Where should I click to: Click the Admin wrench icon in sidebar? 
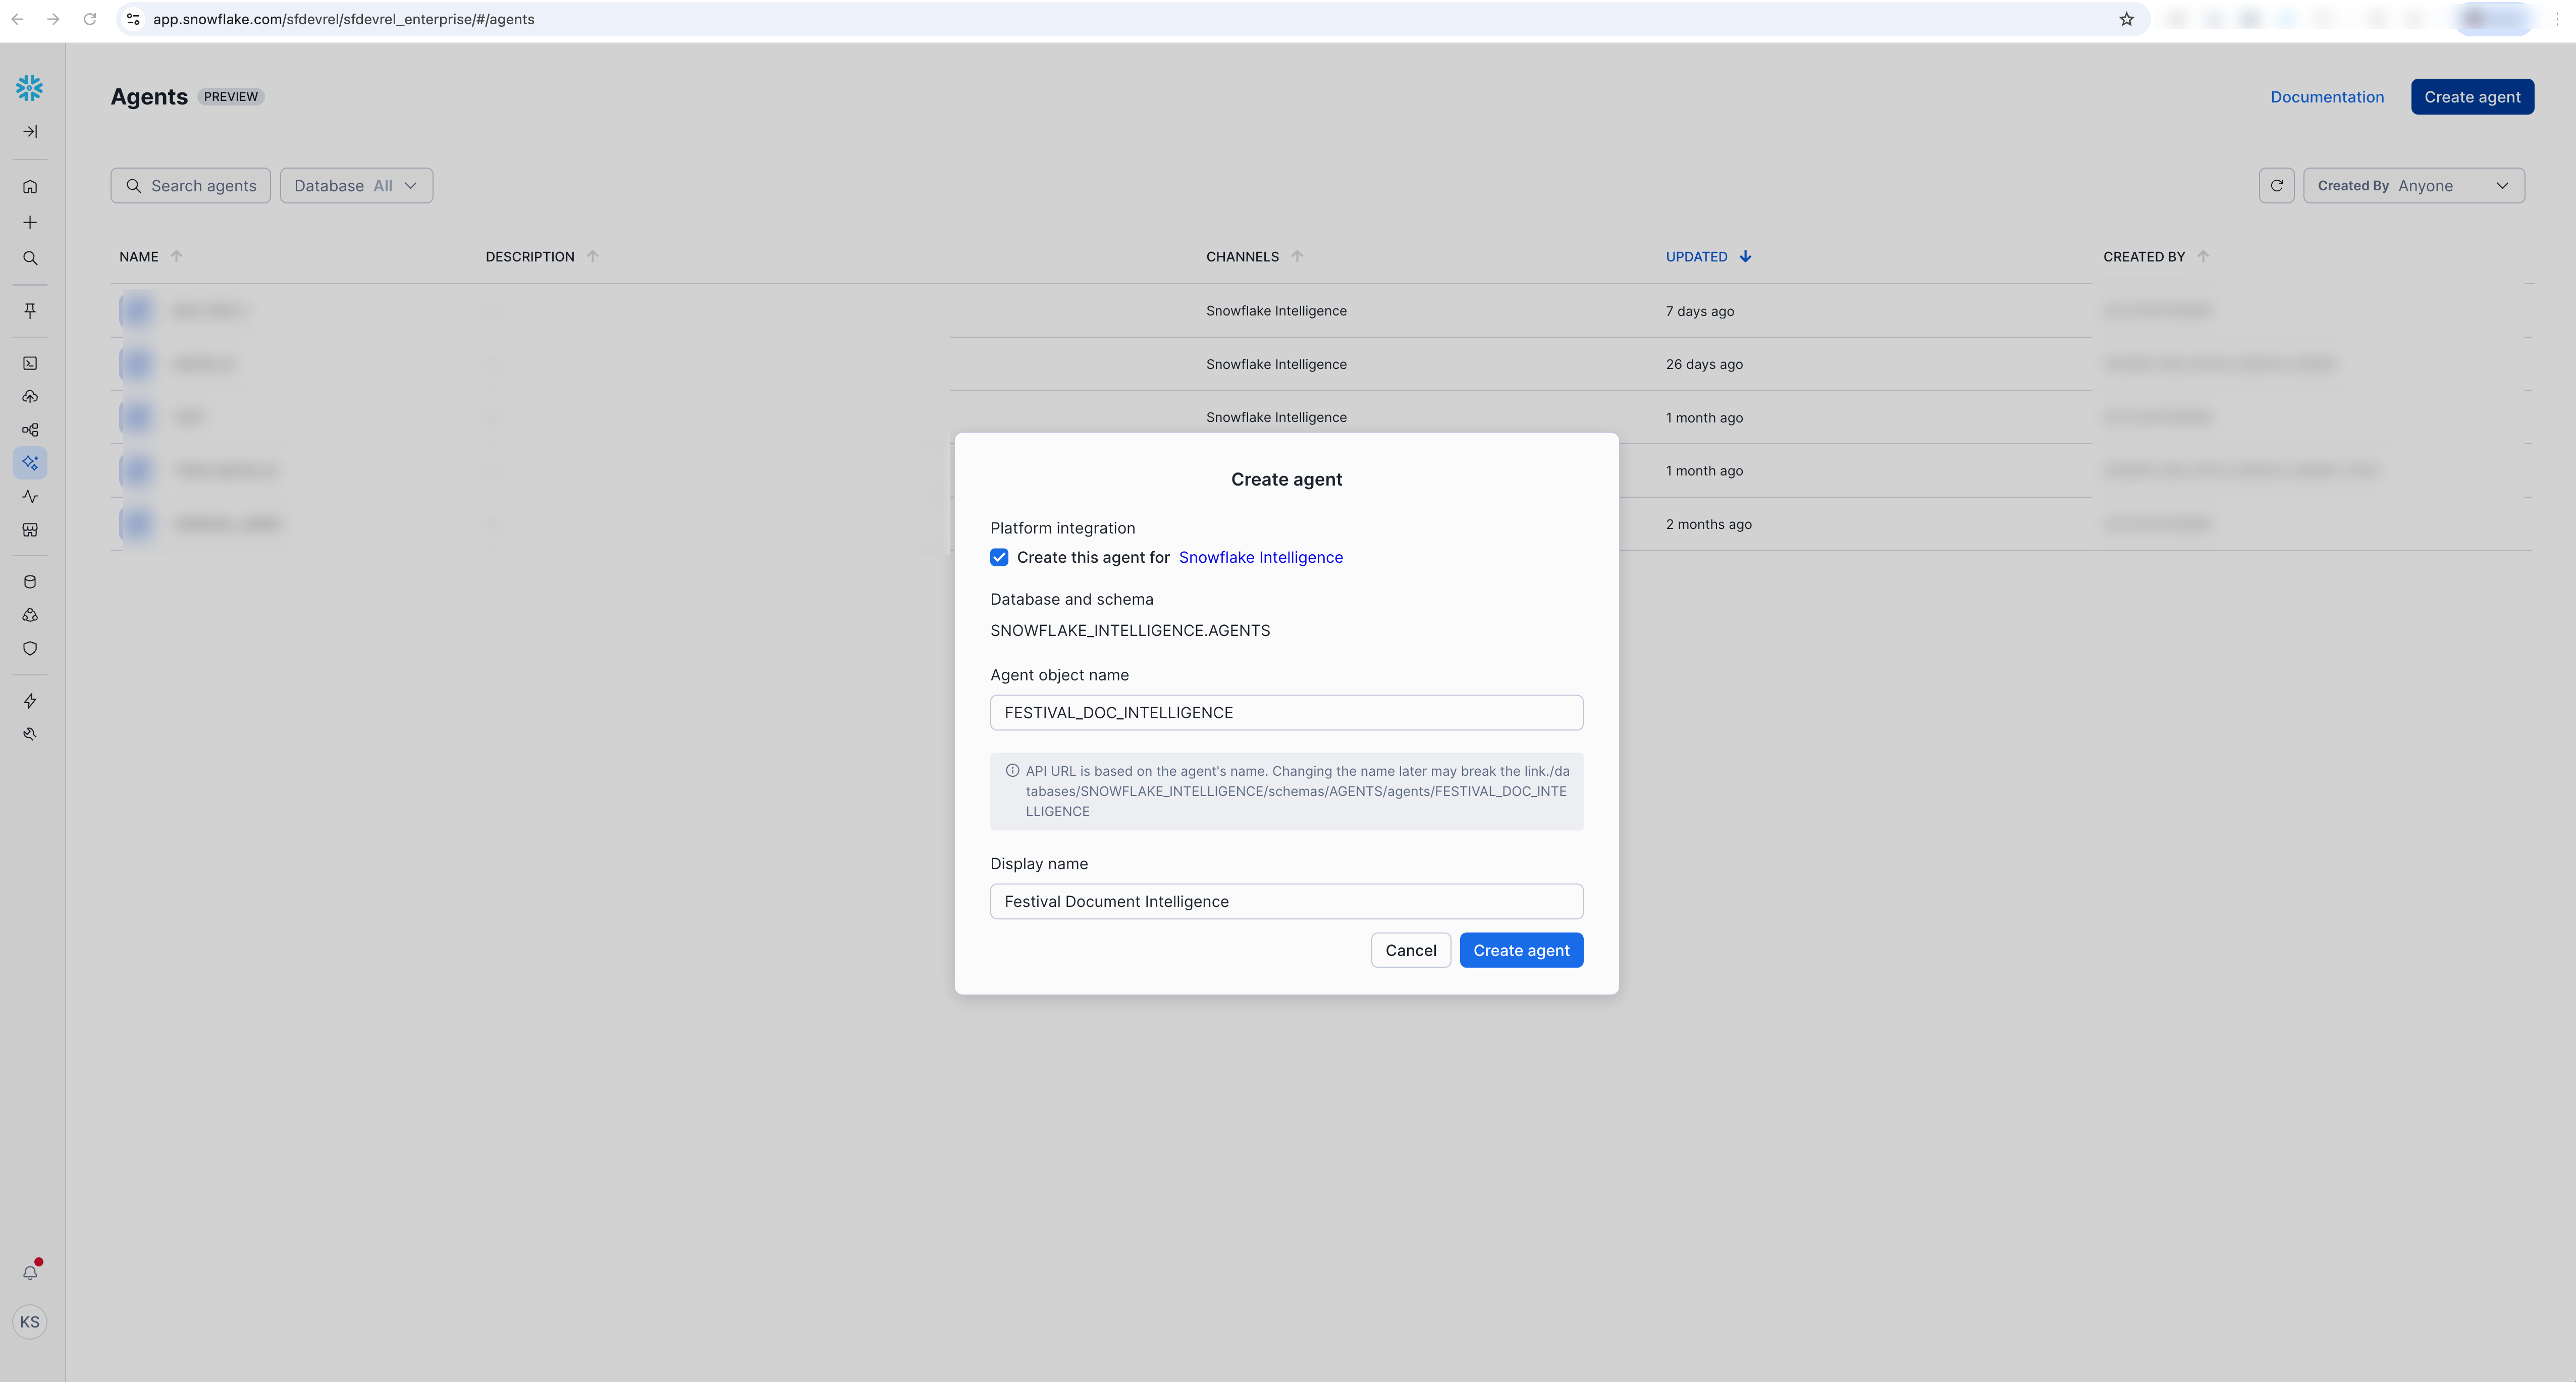[29, 733]
